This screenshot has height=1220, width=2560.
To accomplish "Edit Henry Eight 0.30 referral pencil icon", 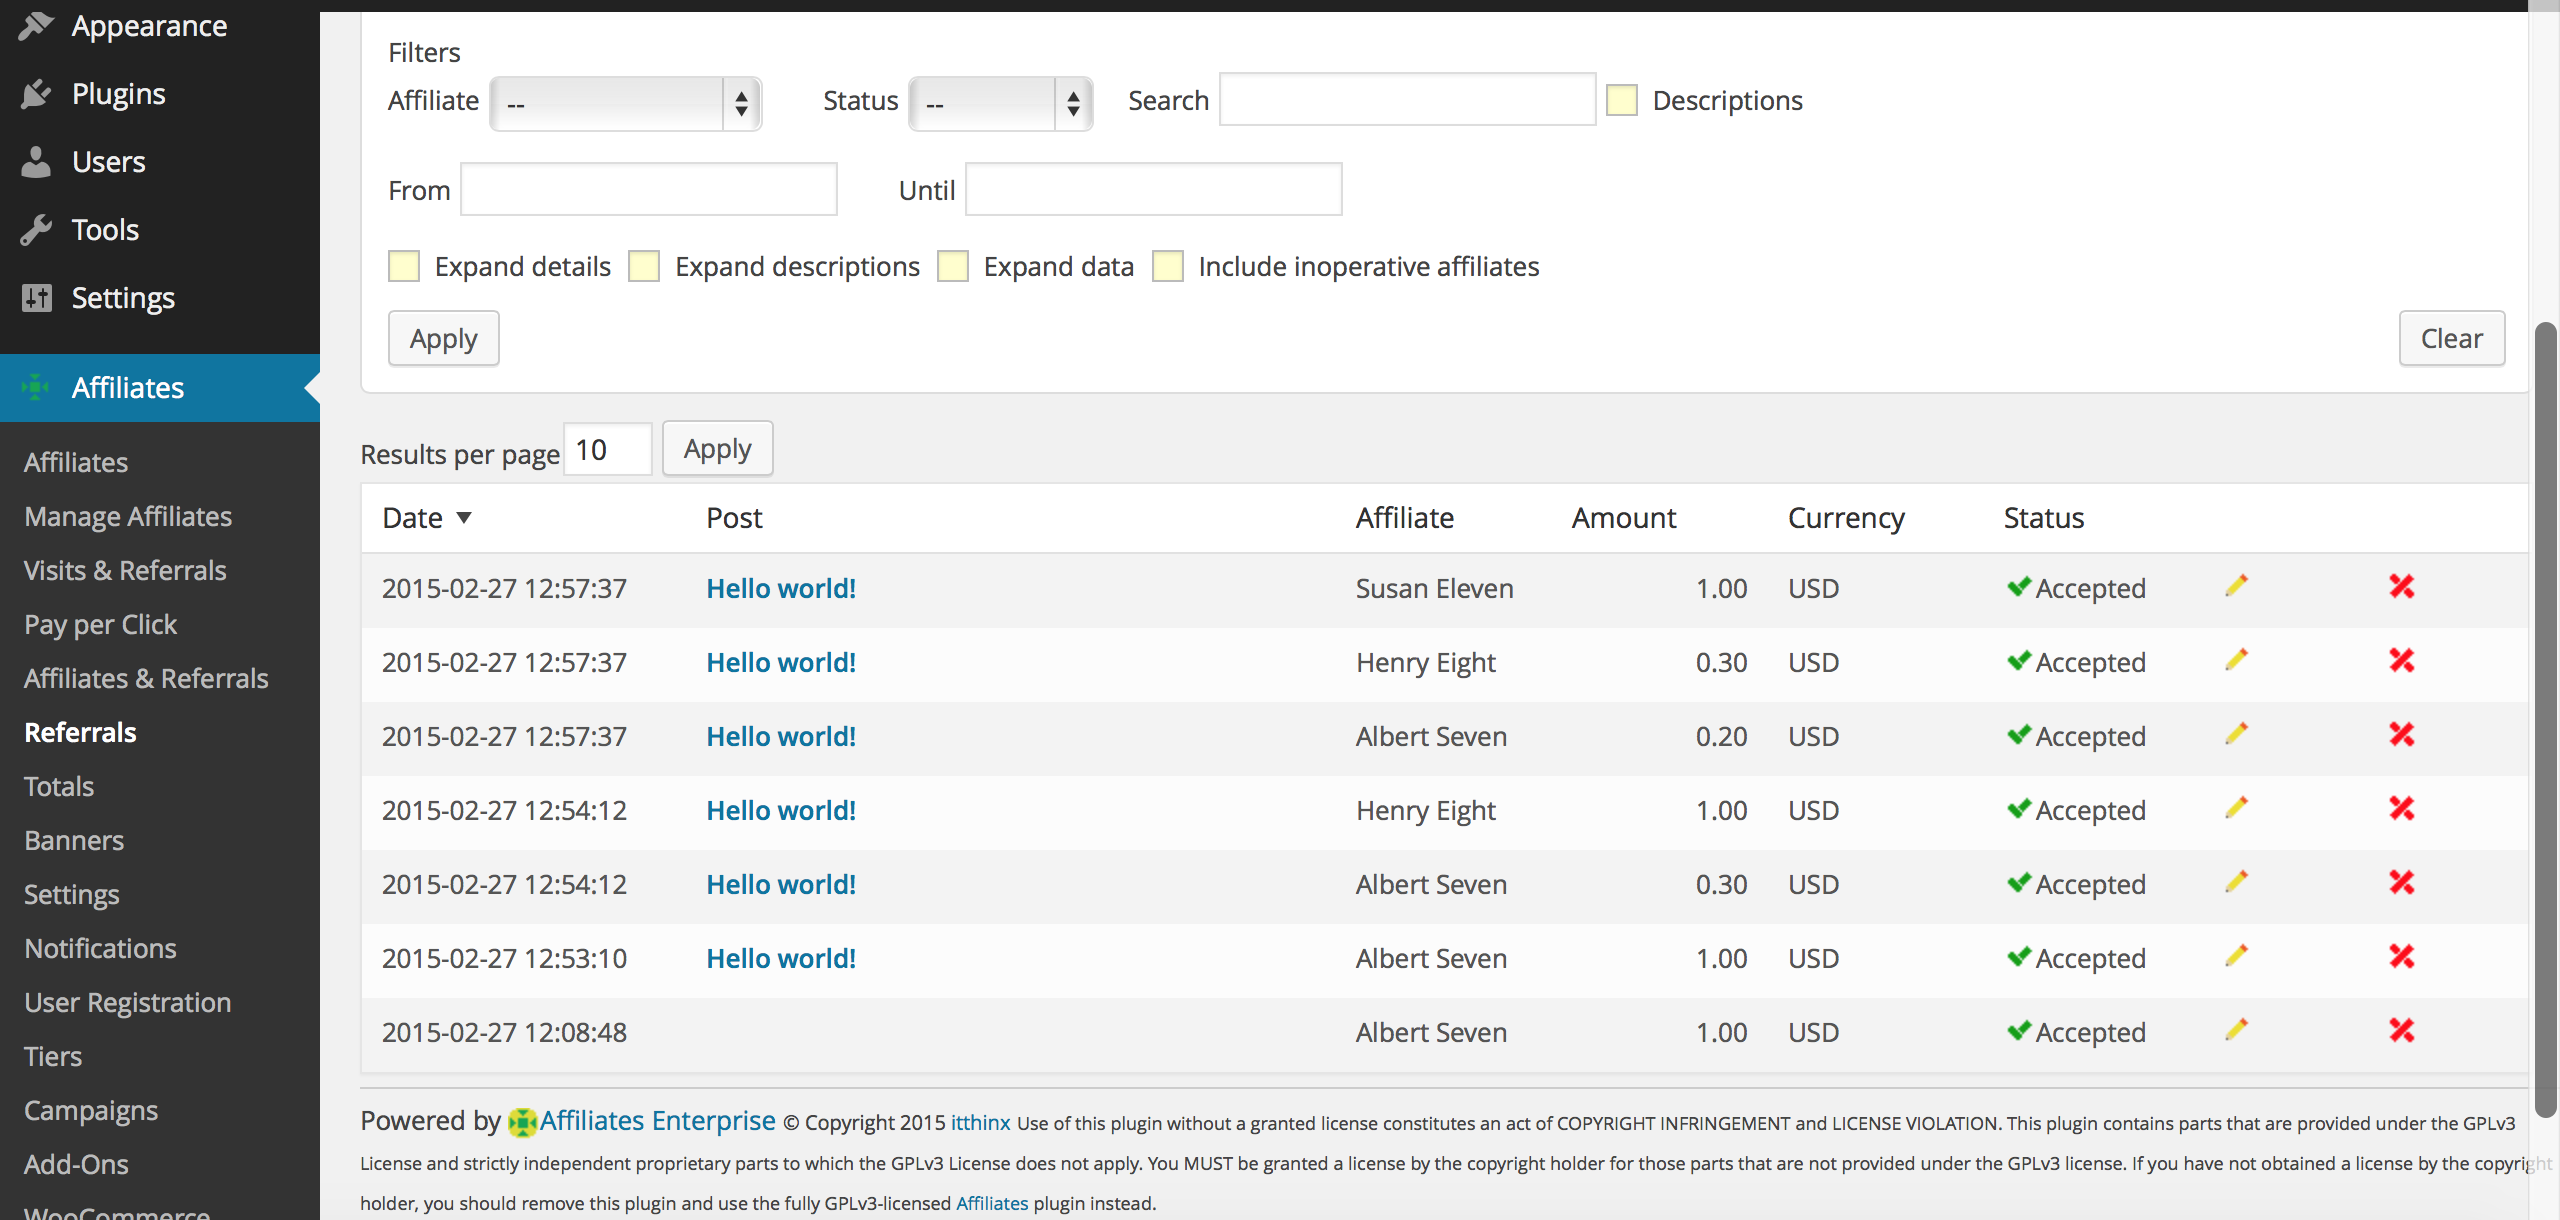I will 2237,661.
